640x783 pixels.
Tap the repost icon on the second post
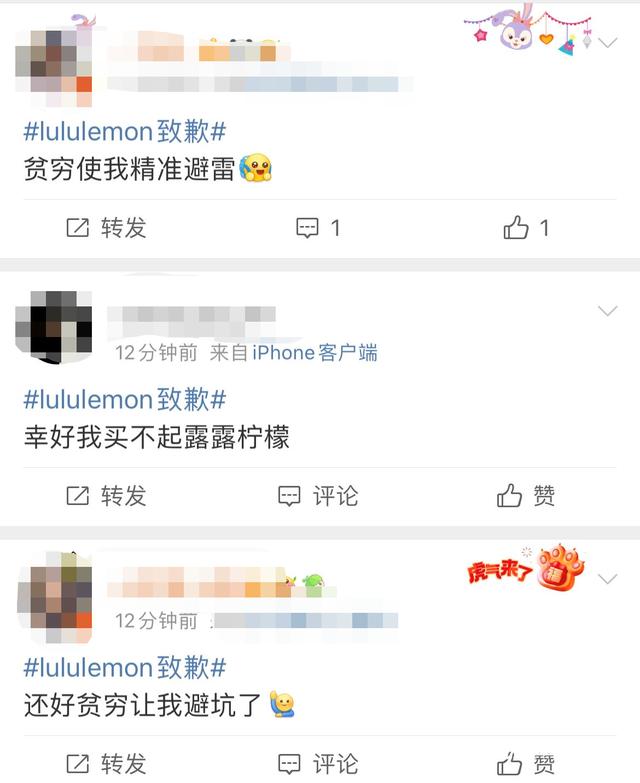tap(78, 495)
